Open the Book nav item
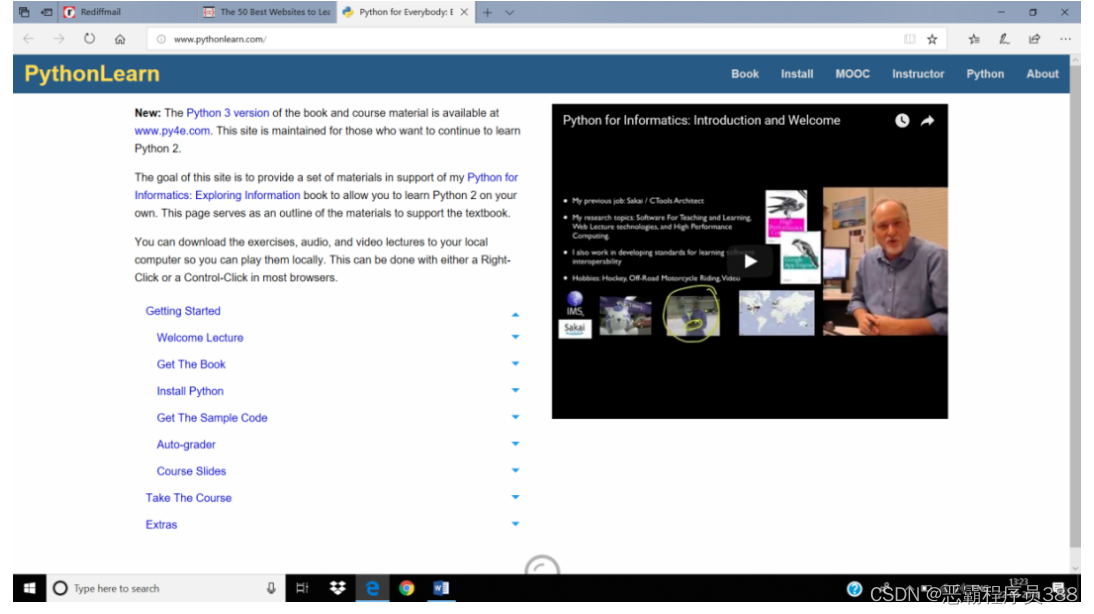 744,74
